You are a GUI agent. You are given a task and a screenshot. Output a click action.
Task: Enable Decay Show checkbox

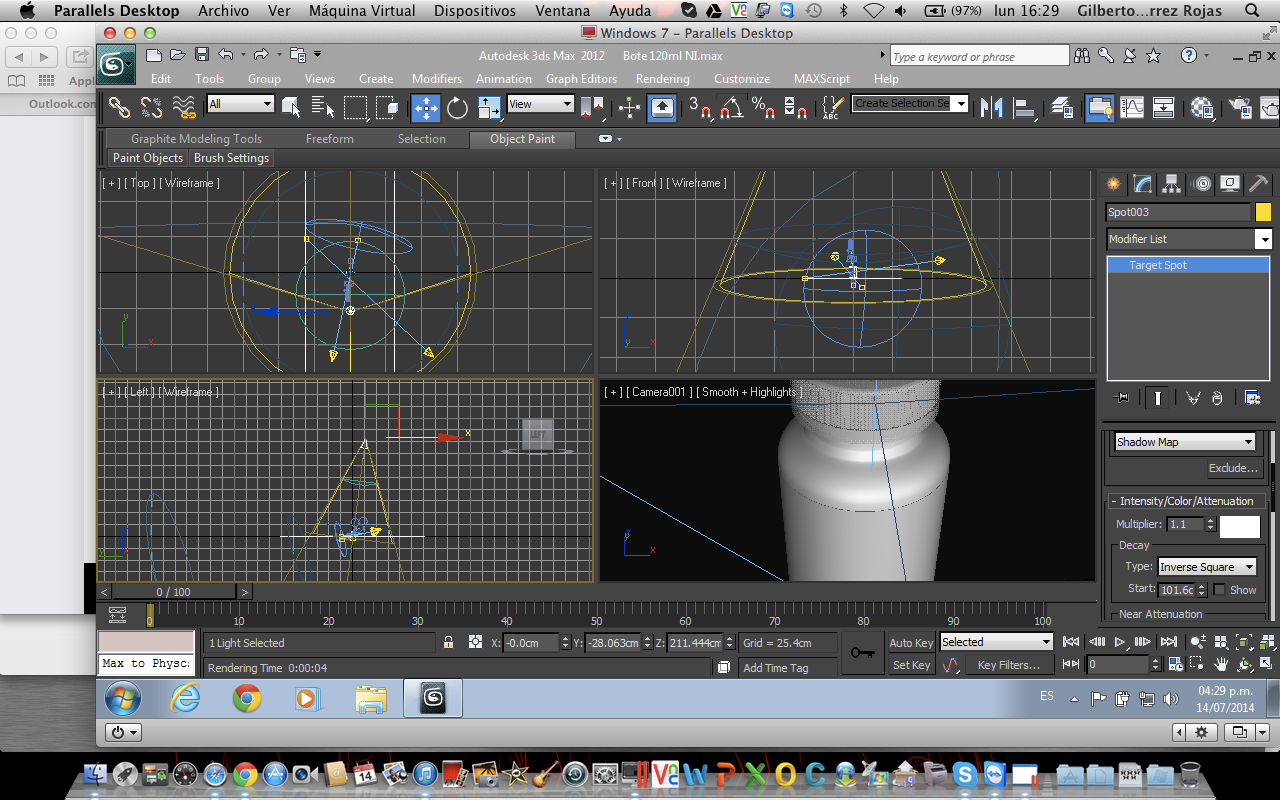1219,590
